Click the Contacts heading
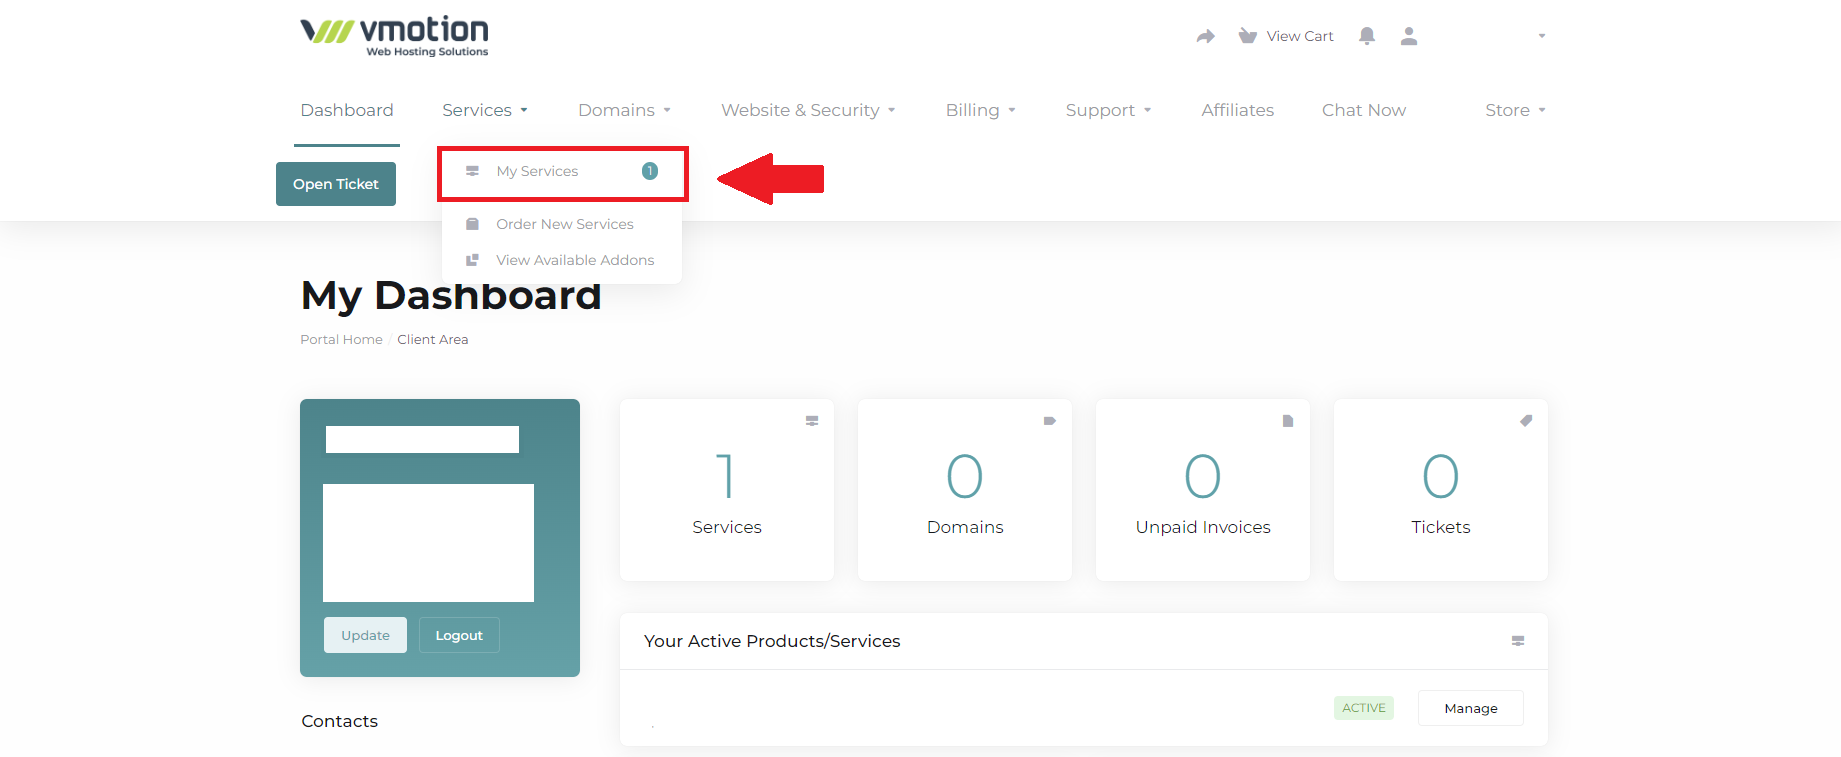 (x=340, y=721)
